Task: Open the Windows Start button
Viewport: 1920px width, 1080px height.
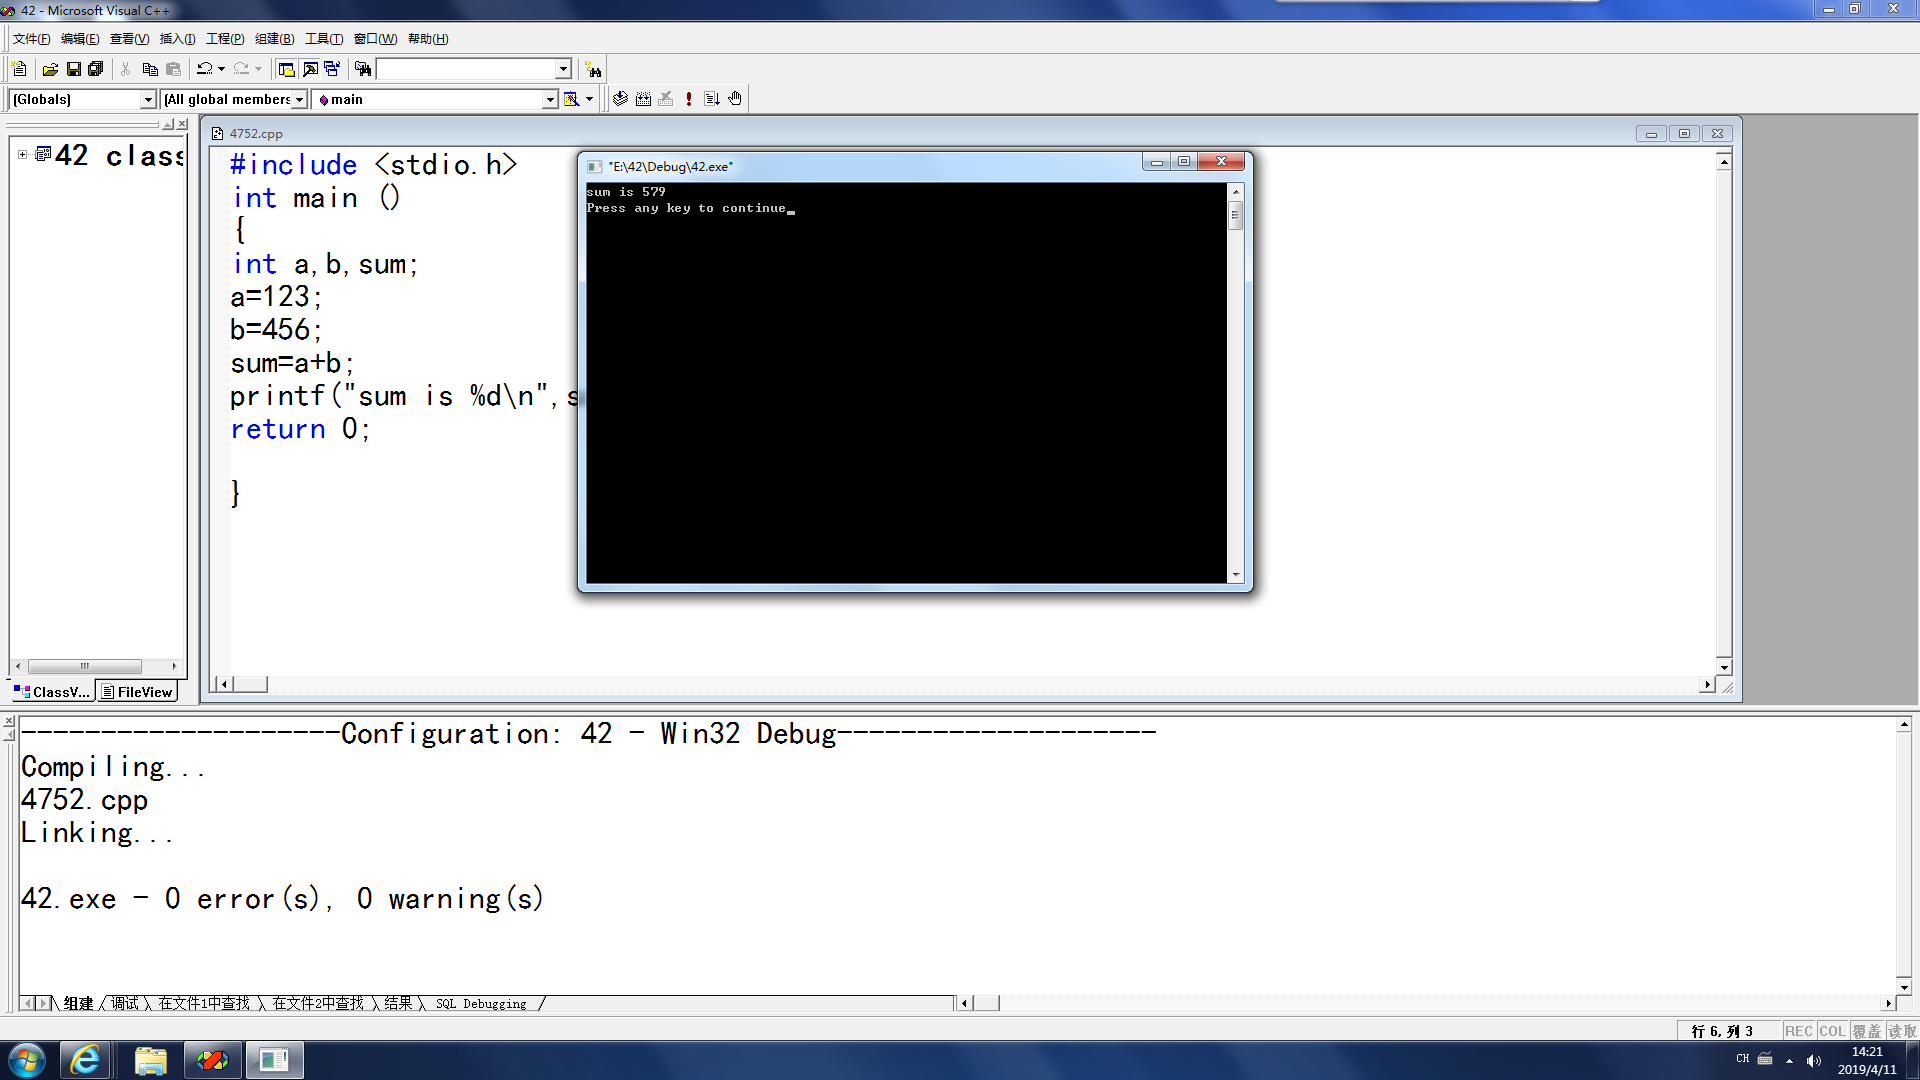Action: pyautogui.click(x=26, y=1060)
